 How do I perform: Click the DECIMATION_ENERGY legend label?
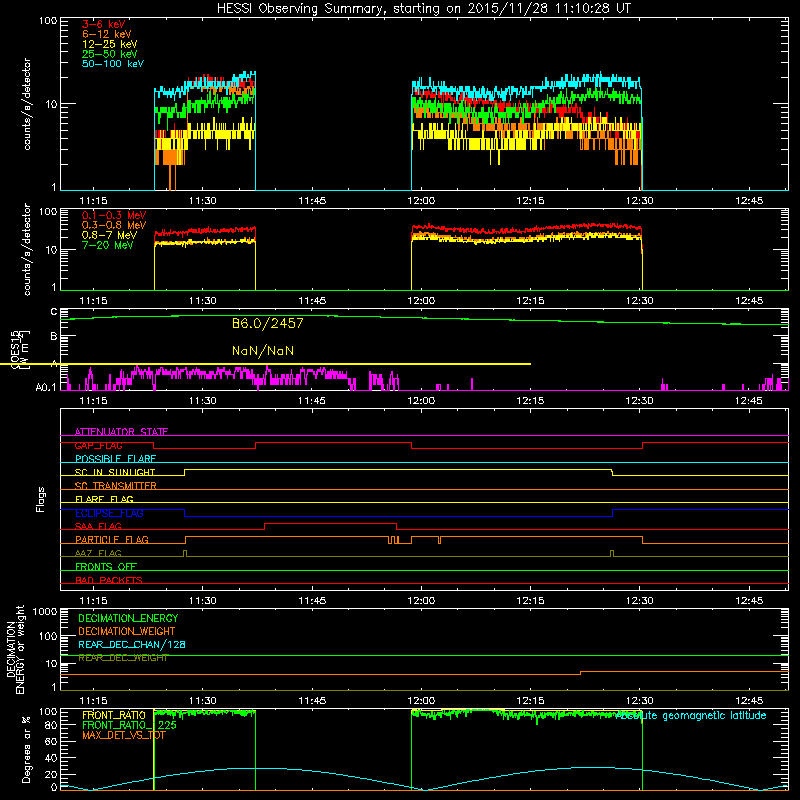click(x=128, y=618)
